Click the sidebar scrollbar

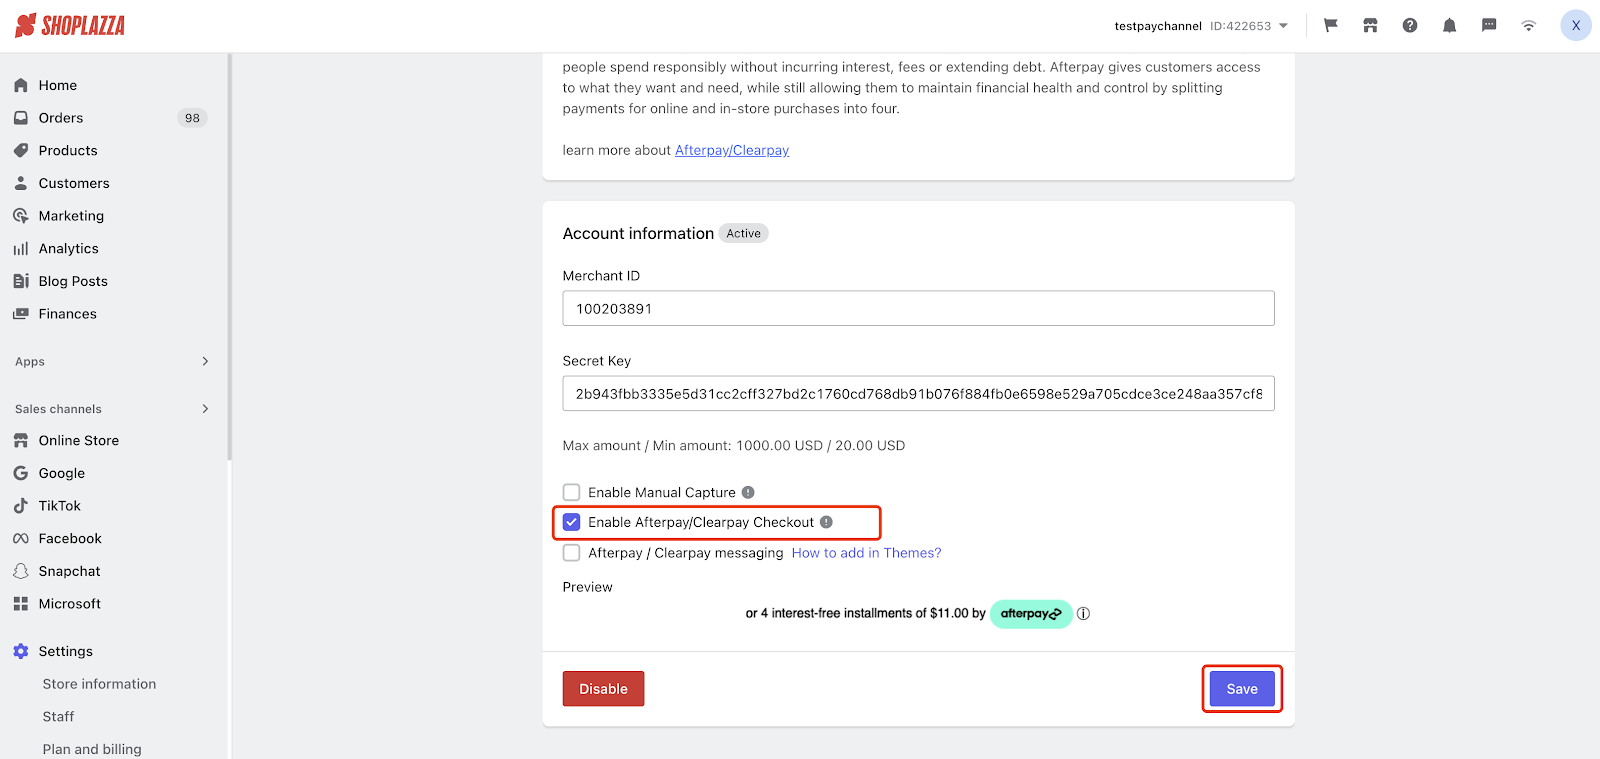[229, 258]
